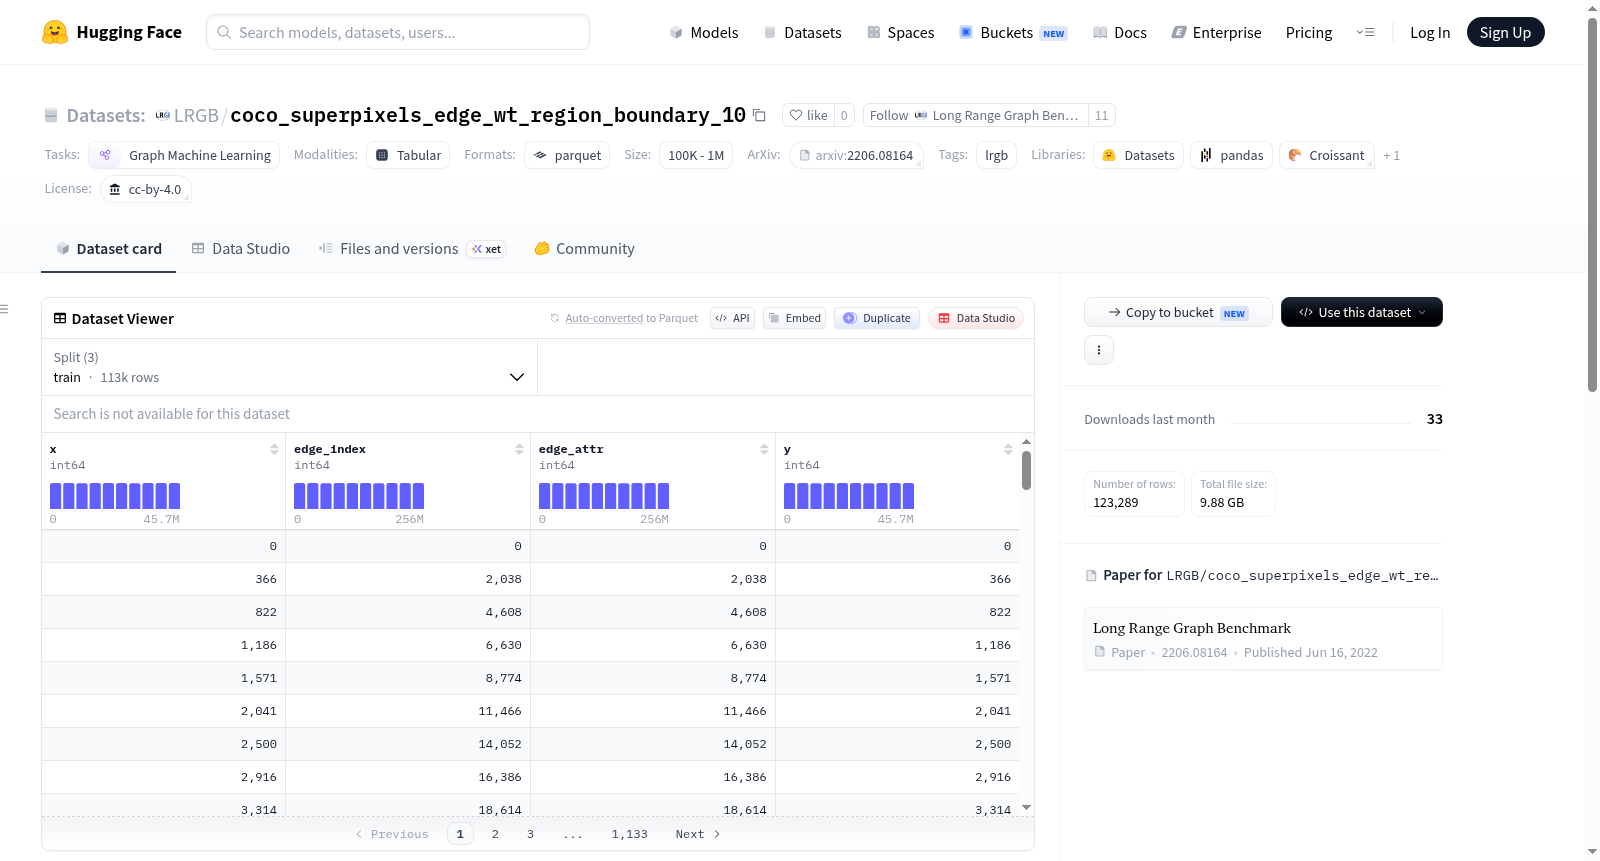Open the three-dot more options button

pos(1099,350)
